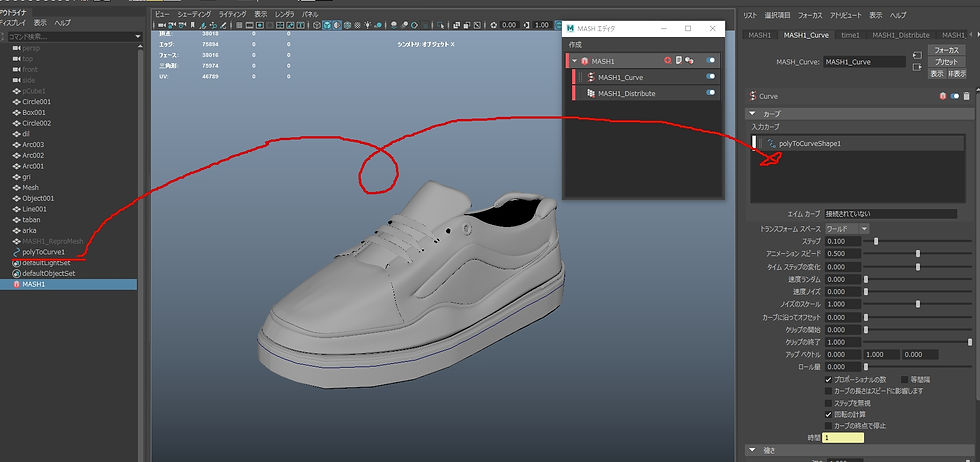Select taban in the outliner

[30, 219]
